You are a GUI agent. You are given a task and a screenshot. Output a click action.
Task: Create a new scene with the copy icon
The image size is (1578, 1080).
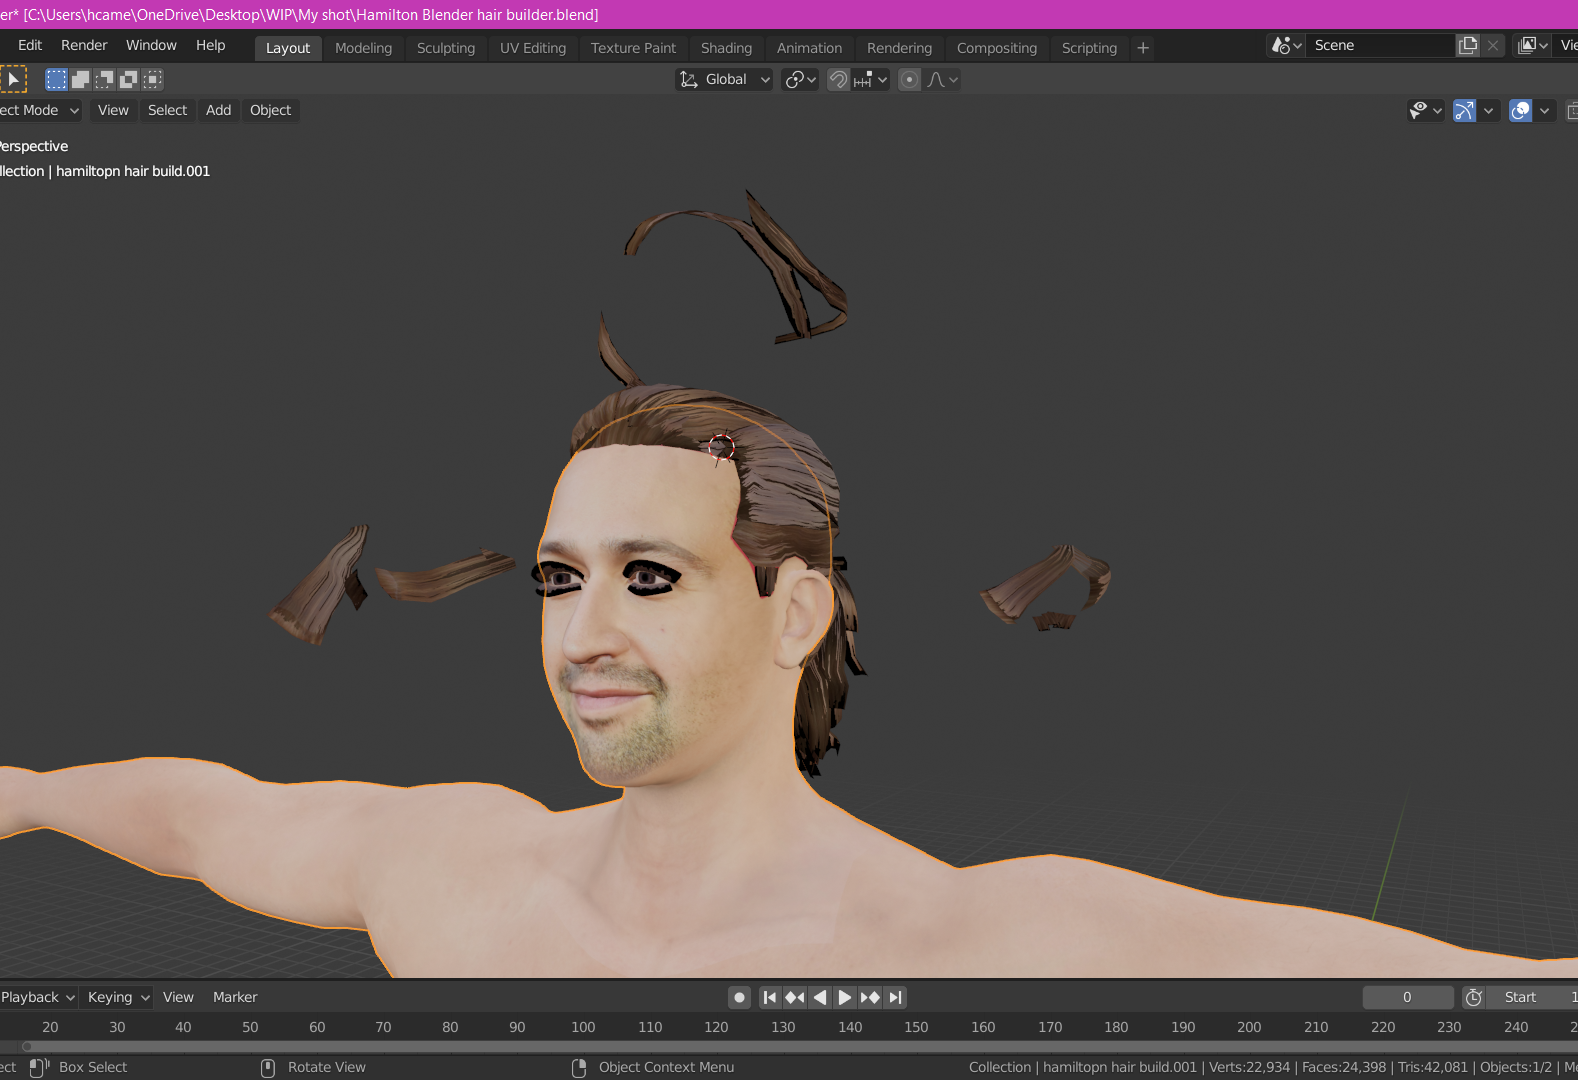(x=1468, y=45)
